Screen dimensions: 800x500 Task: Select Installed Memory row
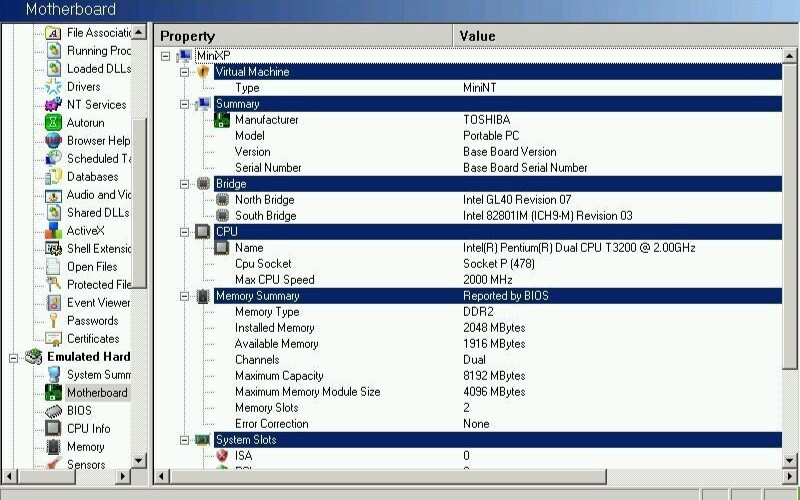[497, 328]
